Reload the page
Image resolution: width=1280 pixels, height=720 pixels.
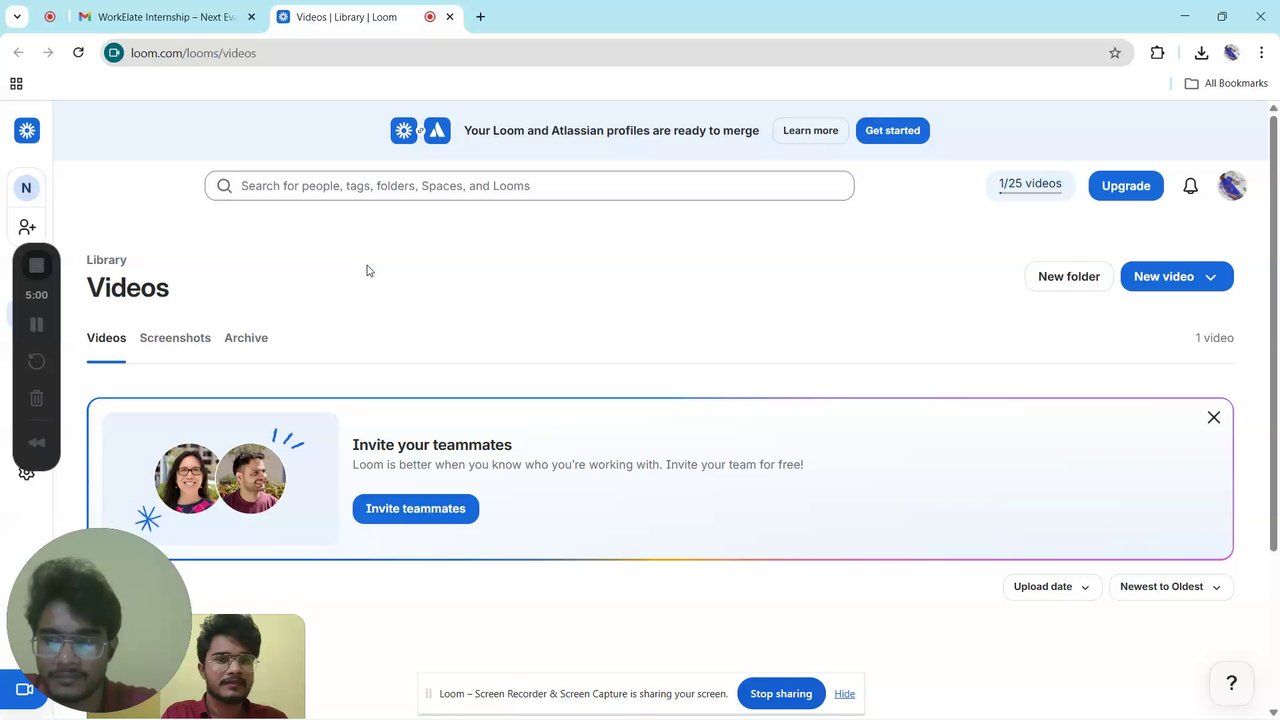(78, 53)
